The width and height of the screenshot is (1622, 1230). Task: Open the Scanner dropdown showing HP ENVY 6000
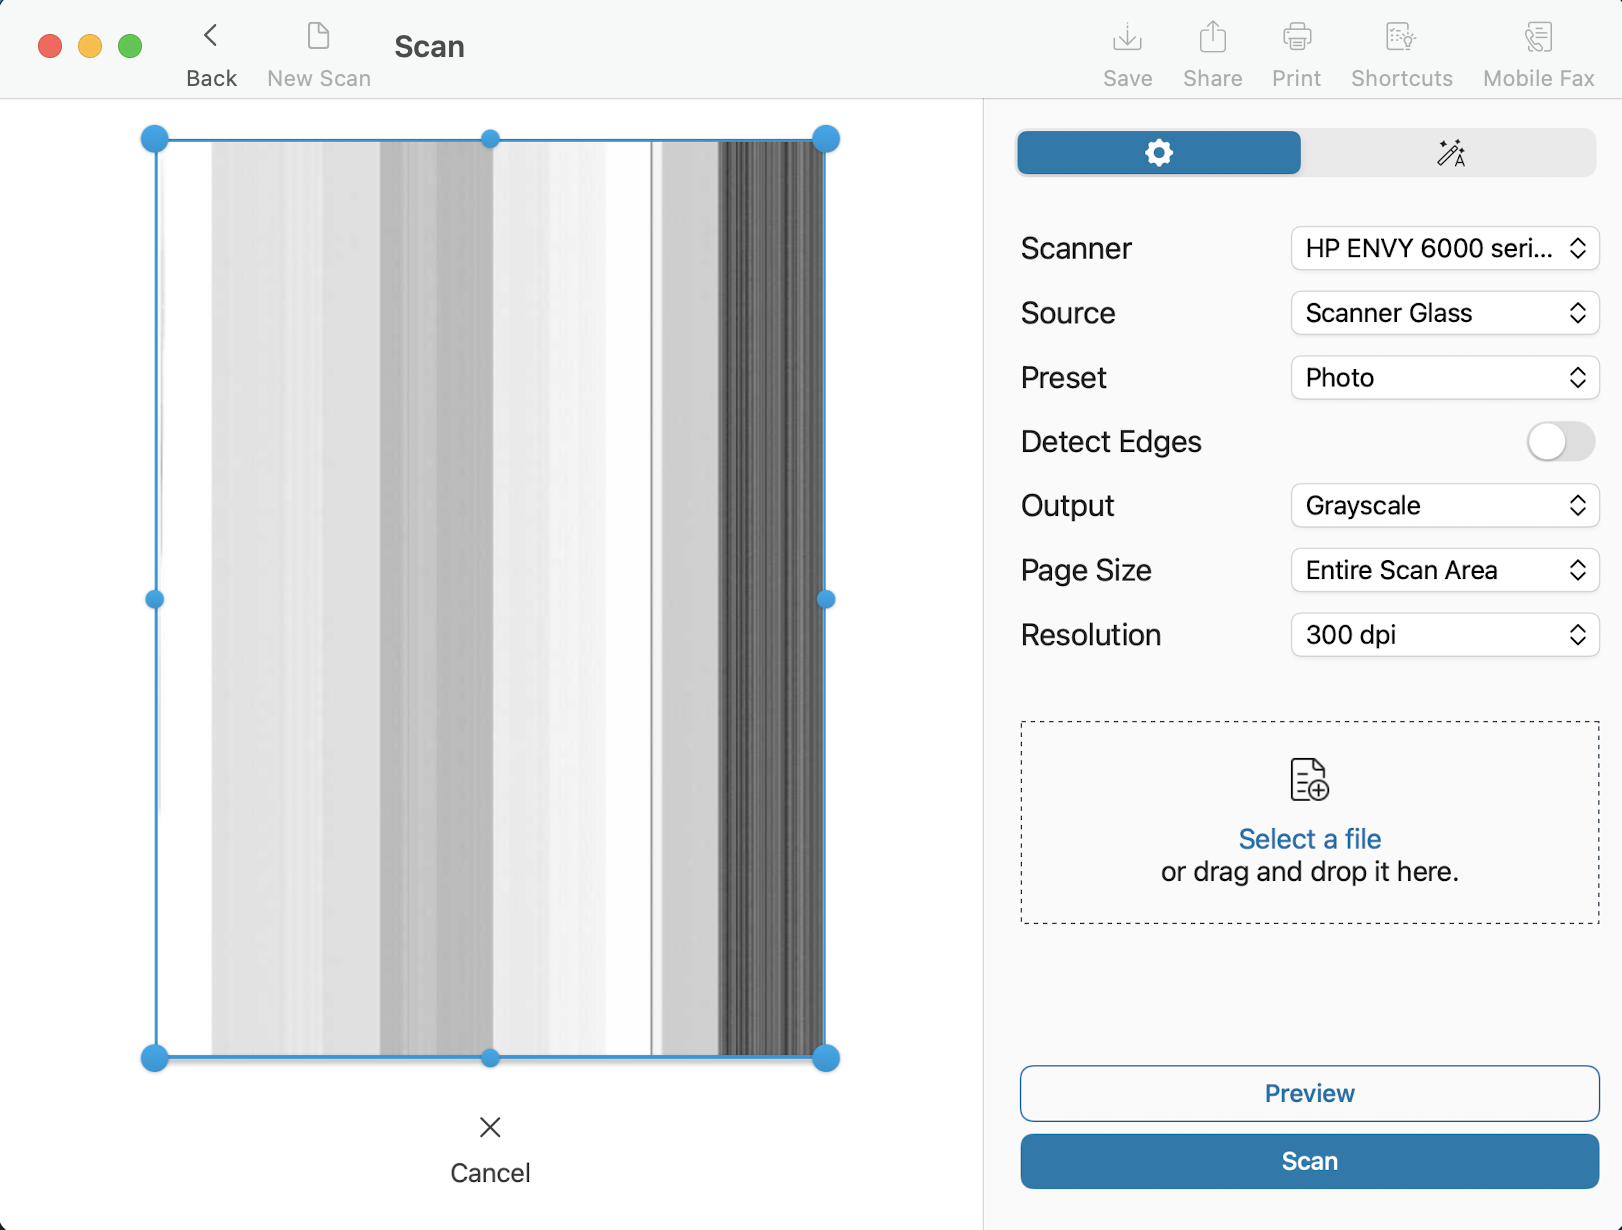1444,248
